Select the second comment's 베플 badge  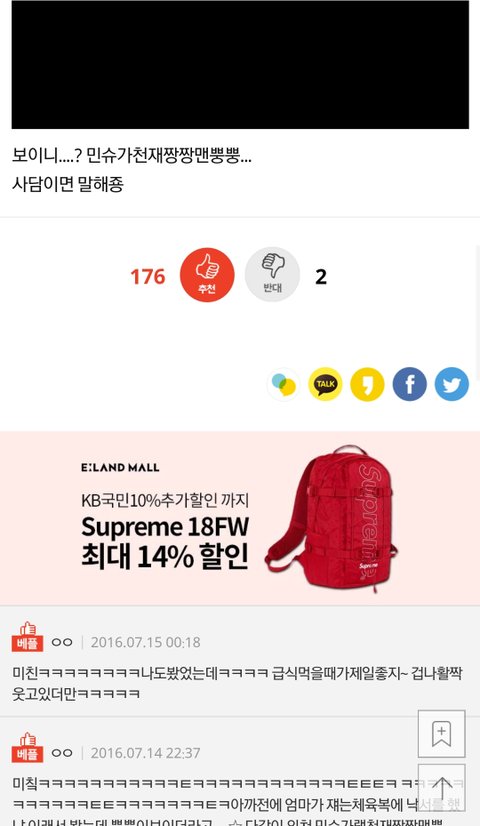point(27,748)
